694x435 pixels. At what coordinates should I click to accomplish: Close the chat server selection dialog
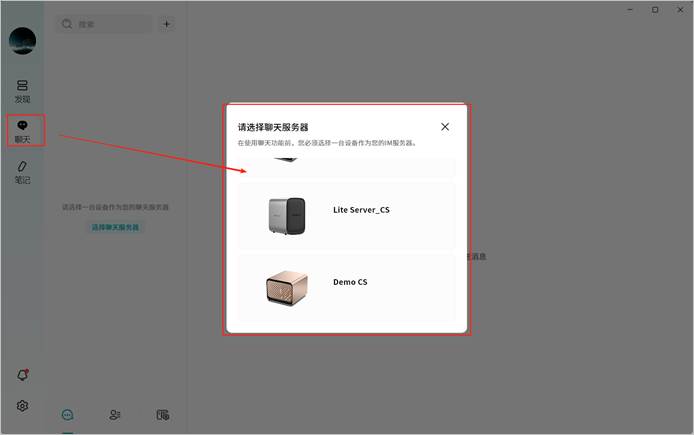tap(445, 127)
